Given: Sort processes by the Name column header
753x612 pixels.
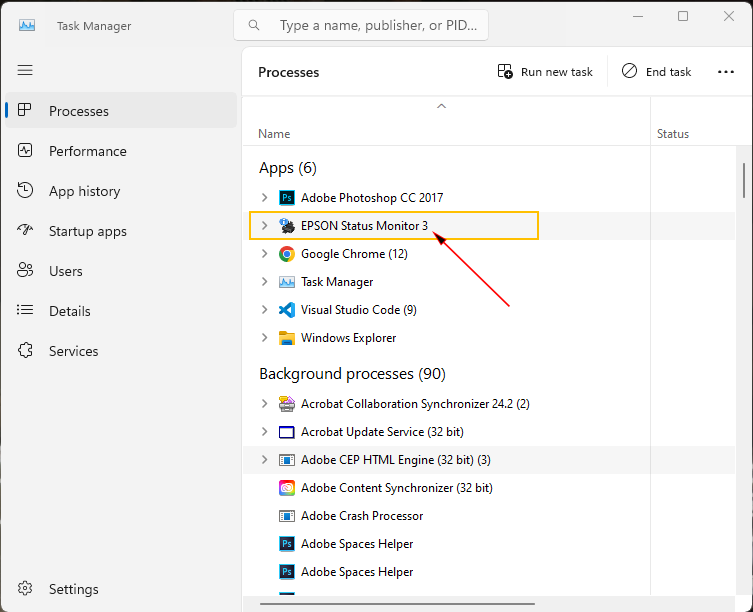Looking at the screenshot, I should (x=274, y=133).
